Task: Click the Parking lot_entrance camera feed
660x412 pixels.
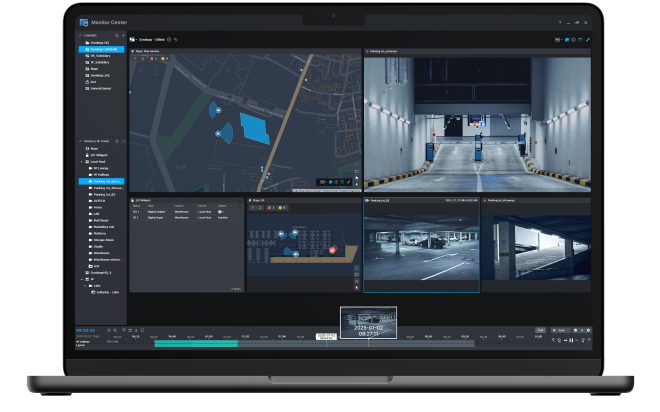Action: coord(477,125)
